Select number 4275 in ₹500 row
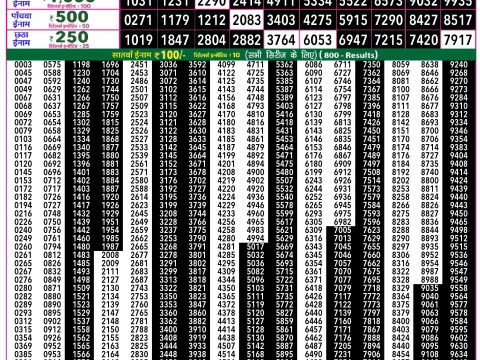The width and height of the screenshot is (480, 360). pos(318,20)
